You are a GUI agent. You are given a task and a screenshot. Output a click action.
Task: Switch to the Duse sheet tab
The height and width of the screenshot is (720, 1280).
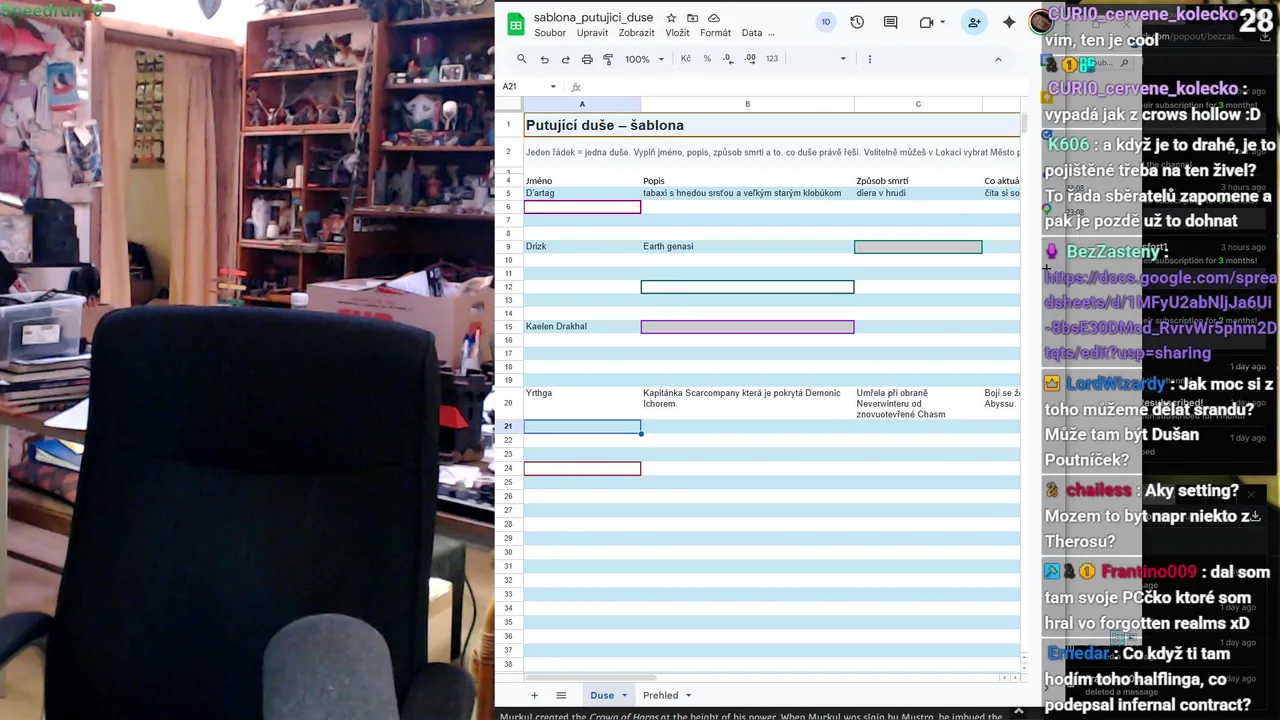(602, 695)
